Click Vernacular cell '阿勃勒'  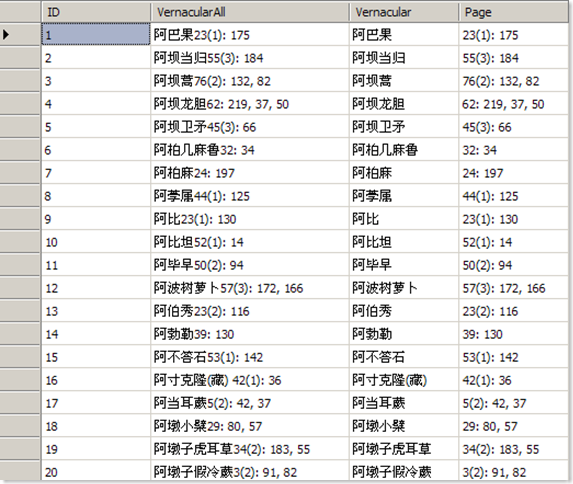[404, 334]
